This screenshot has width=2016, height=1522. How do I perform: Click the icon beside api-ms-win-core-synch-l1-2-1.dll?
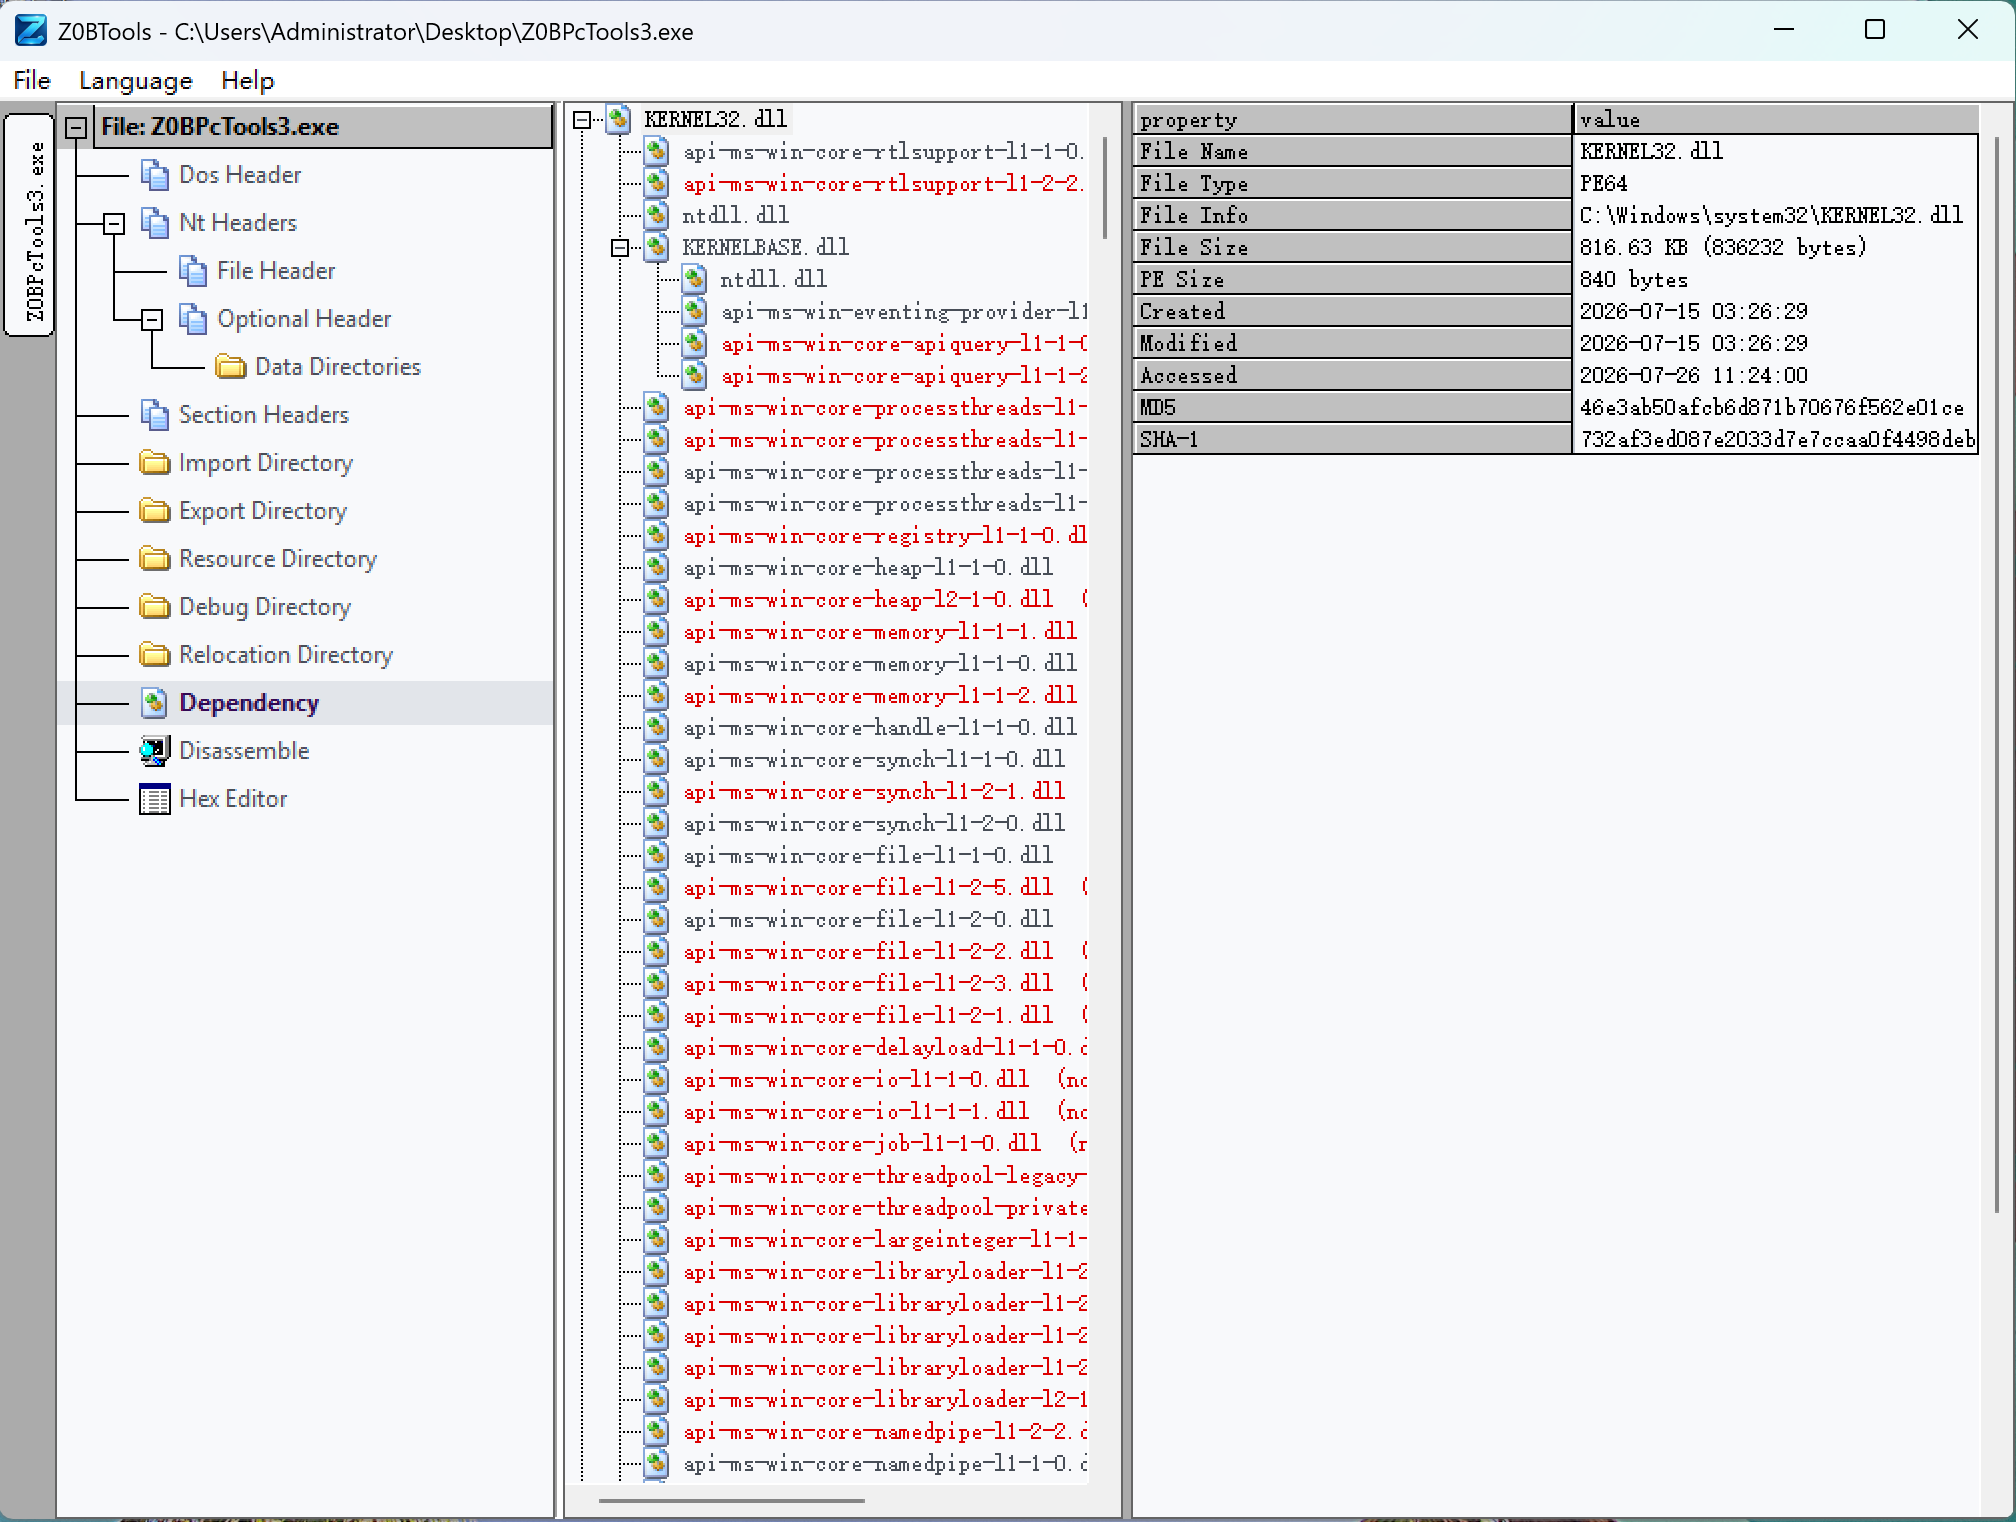point(657,791)
